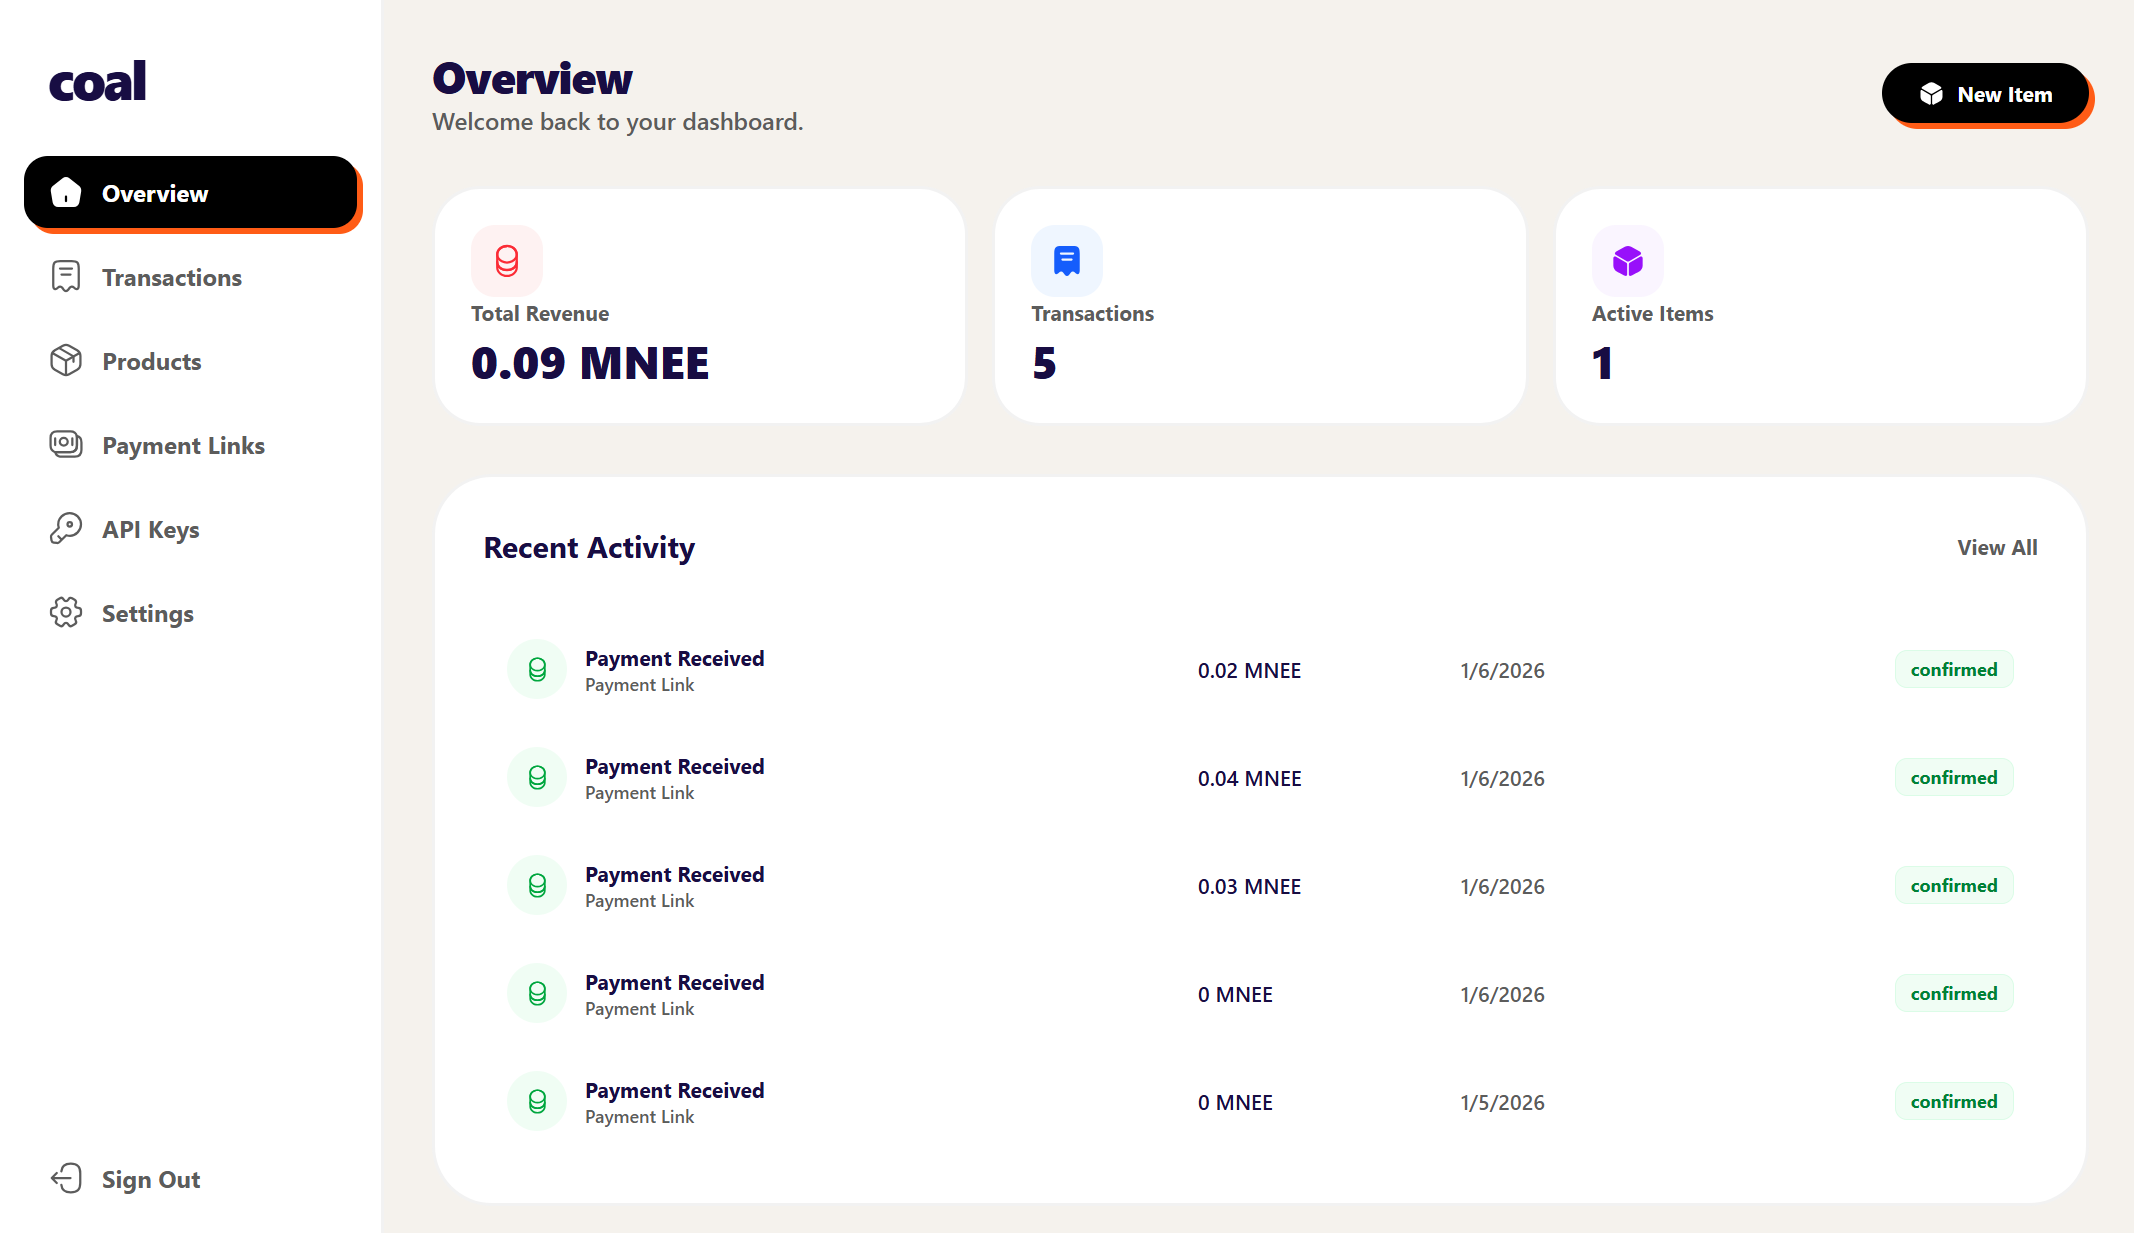Click the Products box icon

(65, 361)
